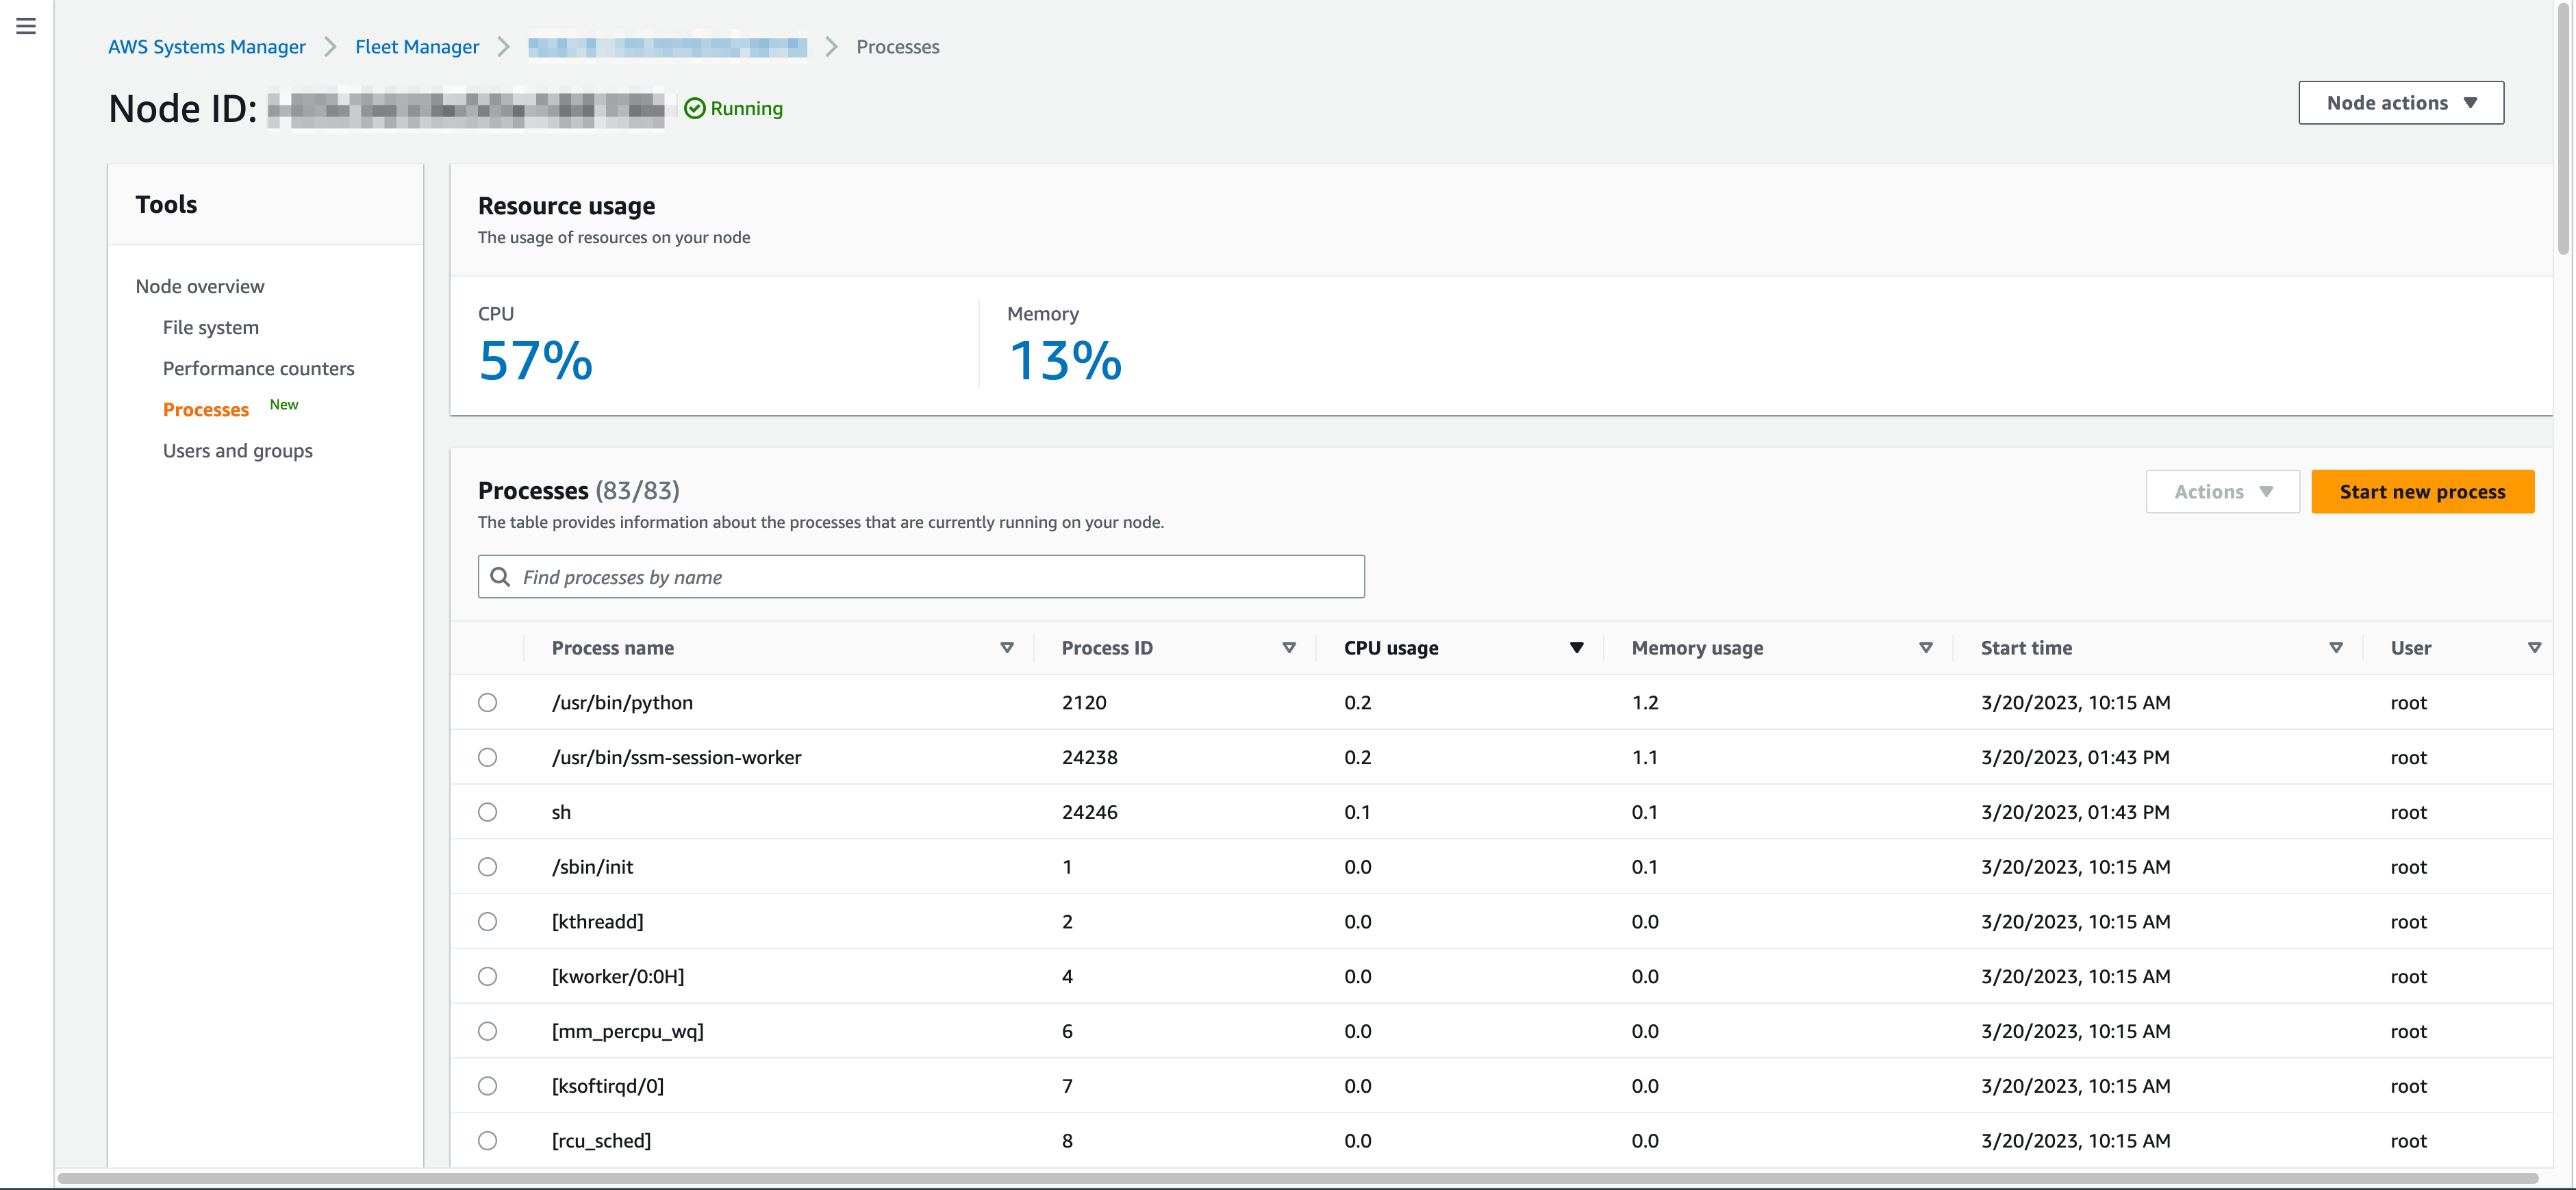Expand the Actions dropdown menu
This screenshot has height=1190, width=2576.
[2222, 492]
